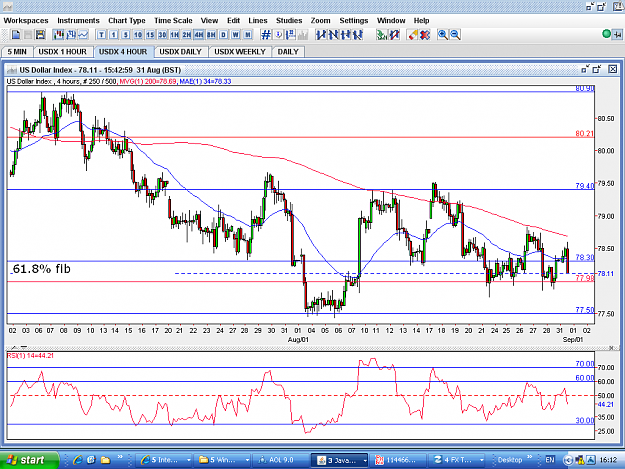Click the zoom in magnifier icon

coord(442,35)
